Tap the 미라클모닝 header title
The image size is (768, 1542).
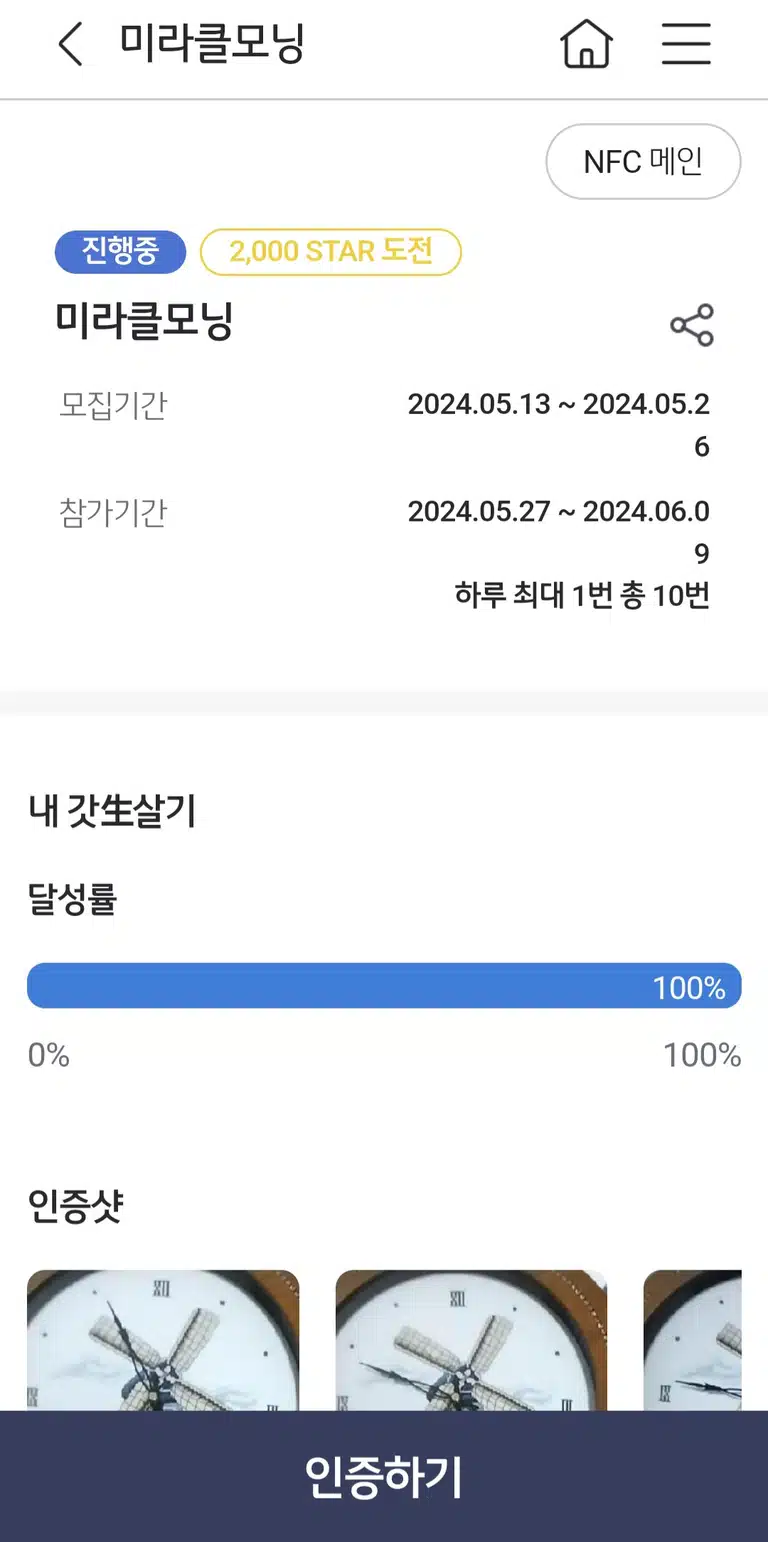[x=212, y=44]
